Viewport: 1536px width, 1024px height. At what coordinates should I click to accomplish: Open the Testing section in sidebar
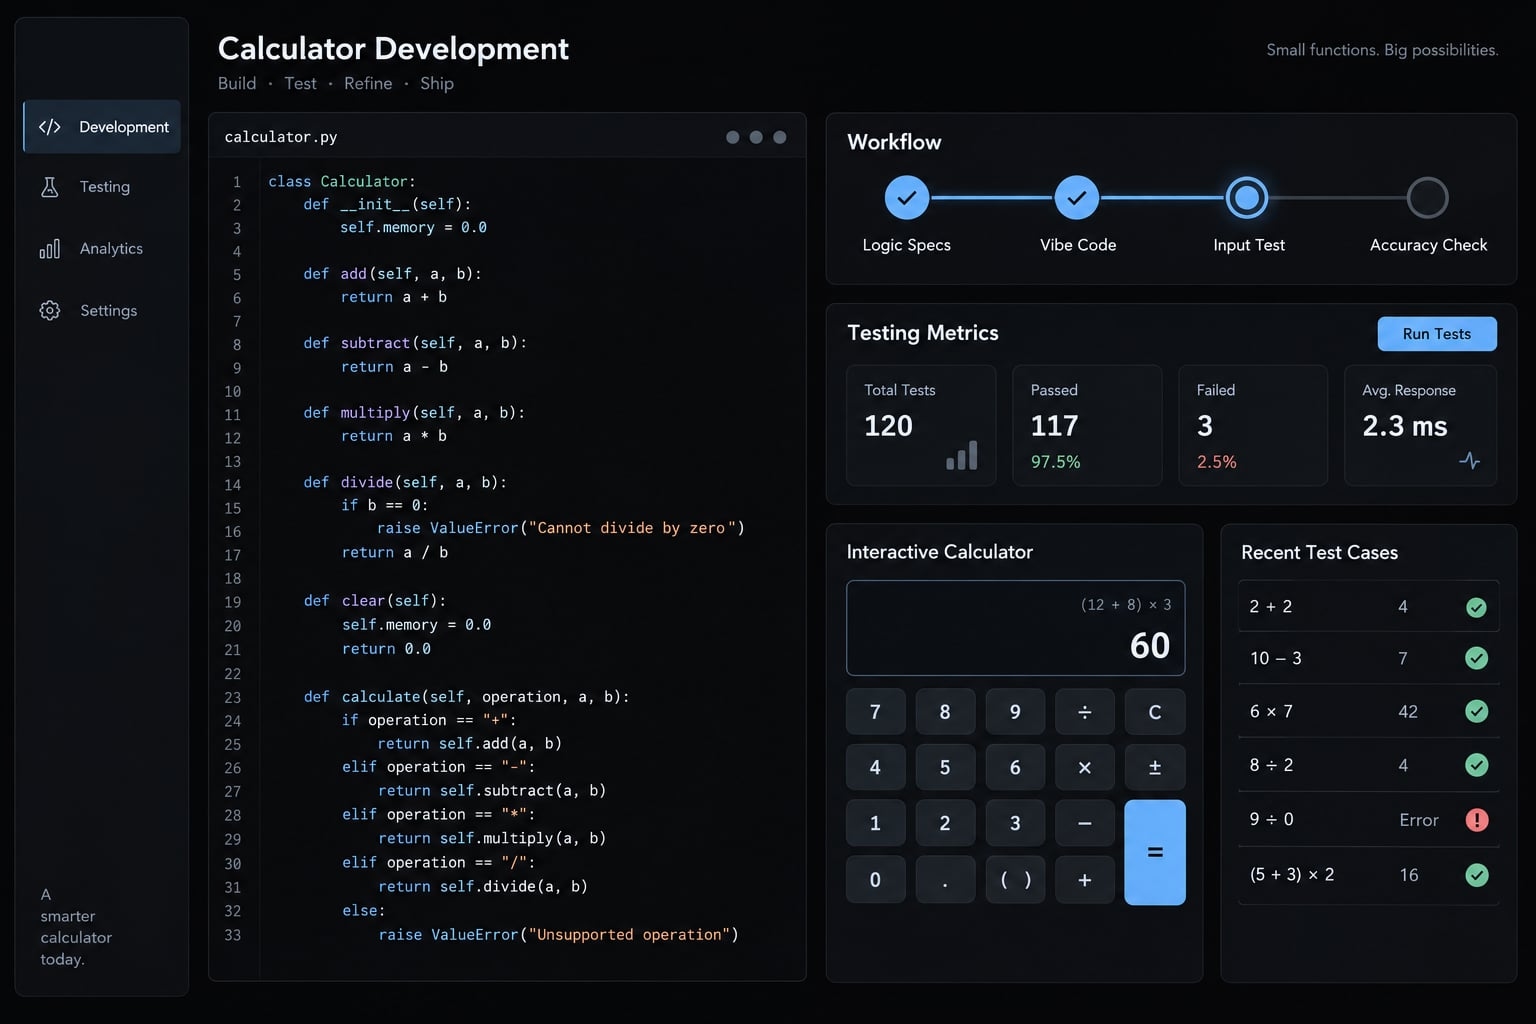coord(102,187)
